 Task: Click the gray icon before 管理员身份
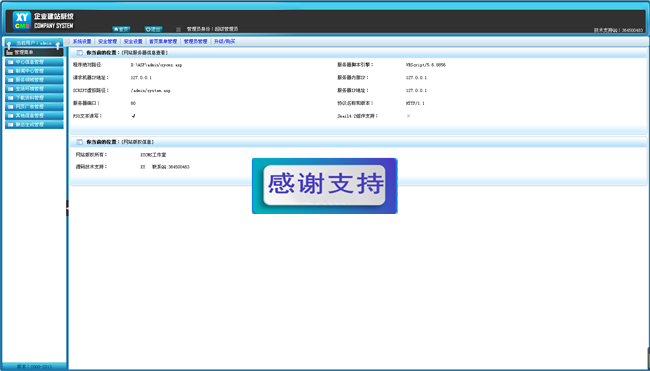[178, 29]
